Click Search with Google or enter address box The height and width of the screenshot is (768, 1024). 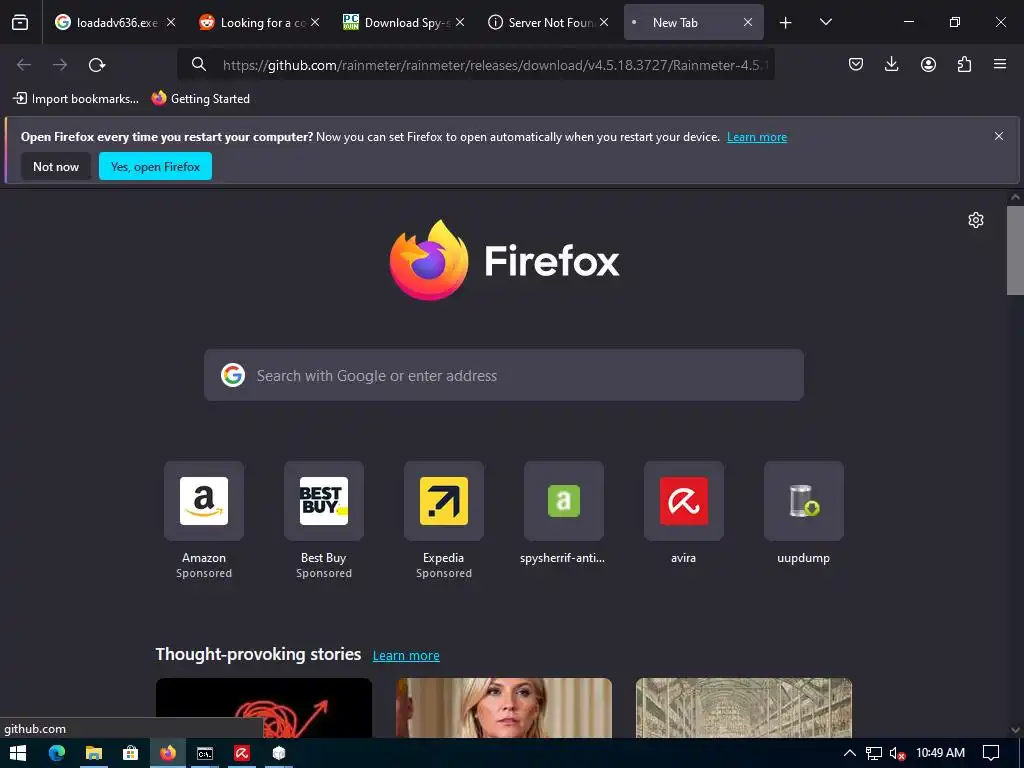point(504,375)
